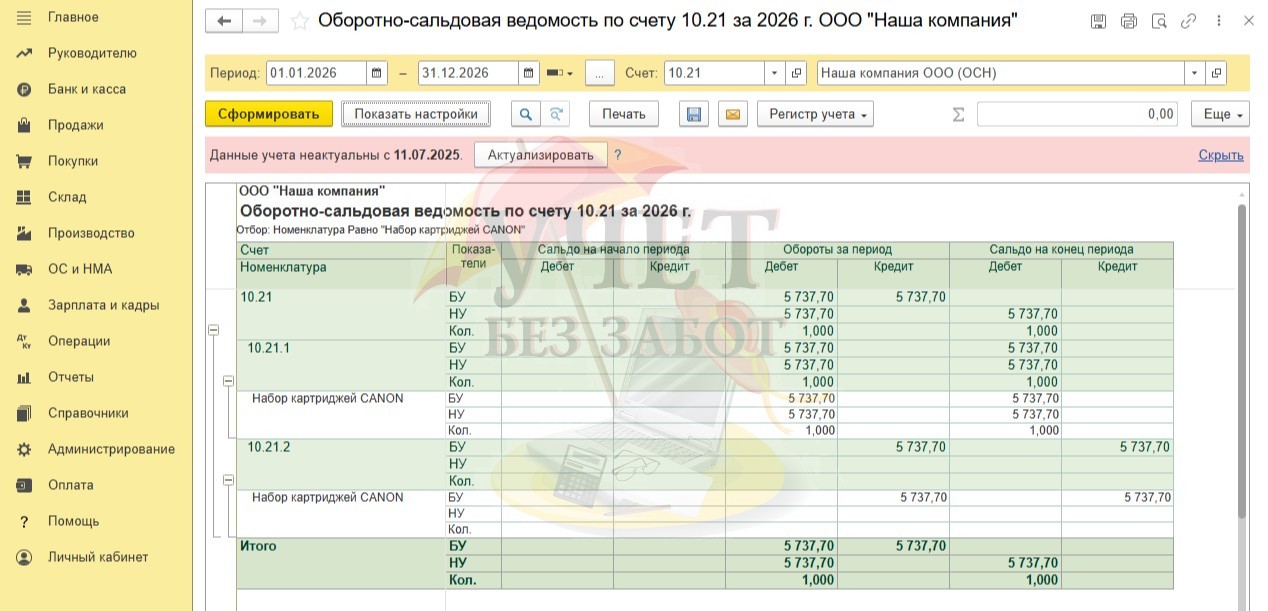1268x611 pixels.
Task: Collapse the 10.21 account group in the report
Action: (213, 331)
